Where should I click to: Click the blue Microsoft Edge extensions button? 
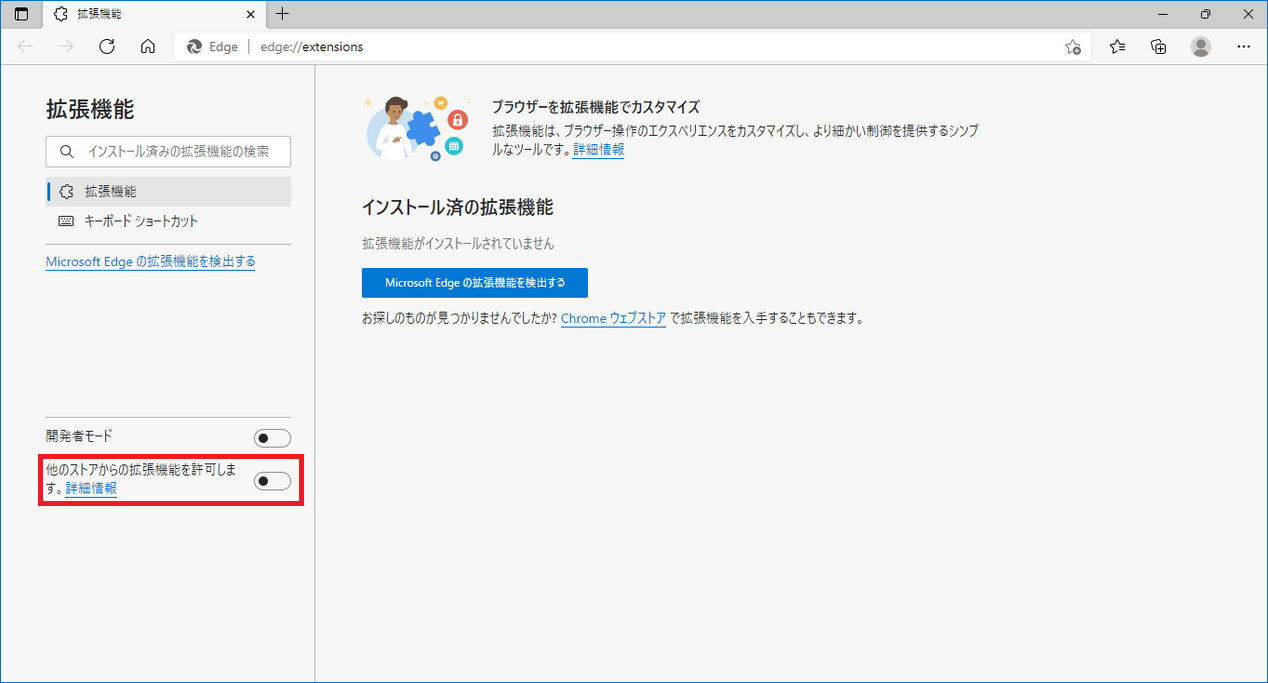[x=475, y=283]
